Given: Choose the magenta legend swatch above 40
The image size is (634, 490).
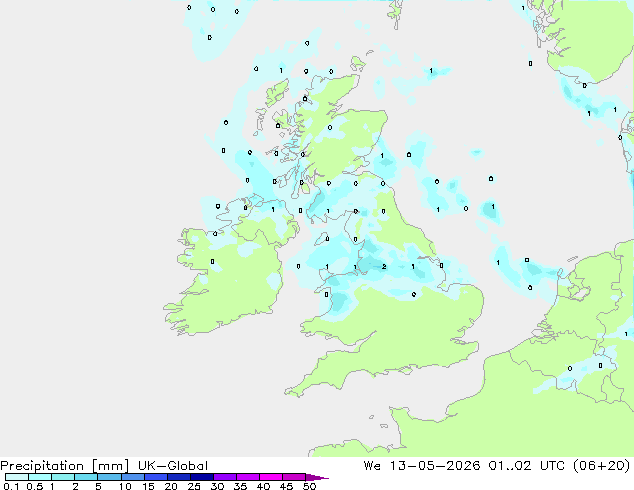Looking at the screenshot, I should click(271, 477).
